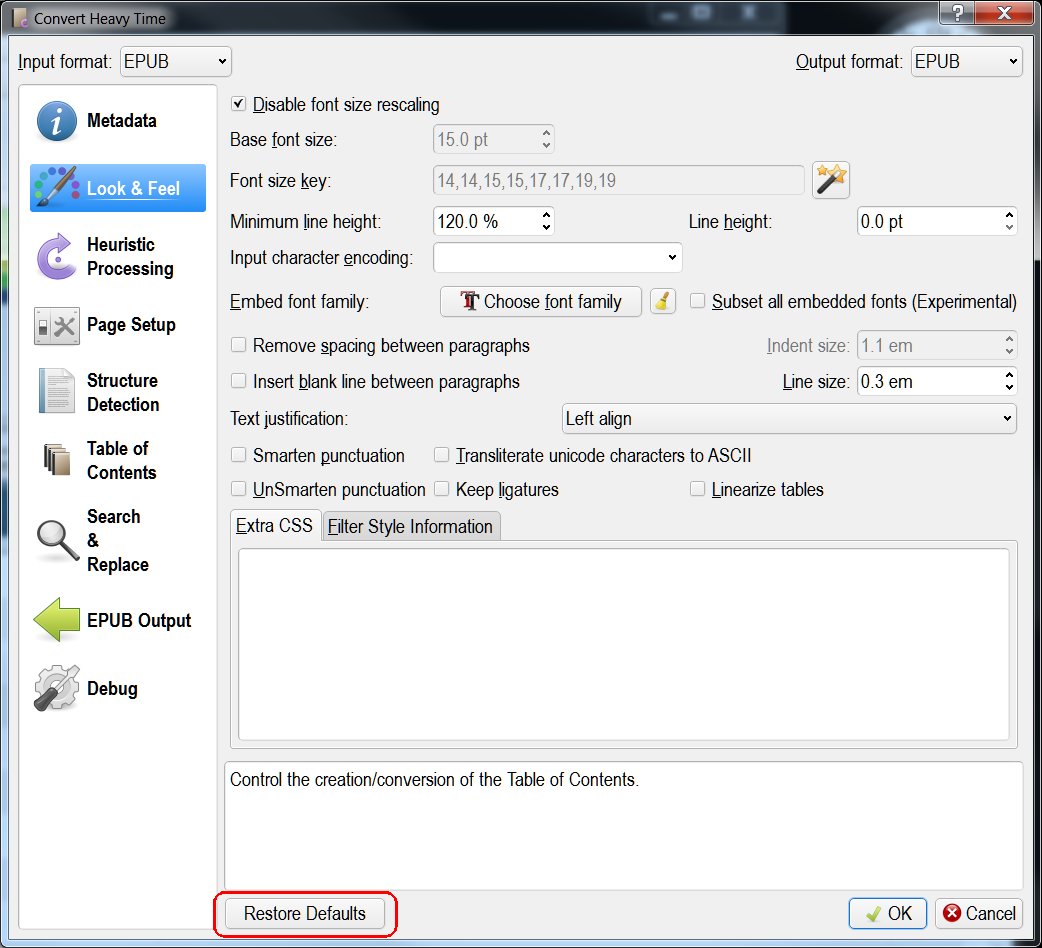This screenshot has width=1042, height=948.
Task: Open Table of Contents books icon
Action: coord(56,460)
